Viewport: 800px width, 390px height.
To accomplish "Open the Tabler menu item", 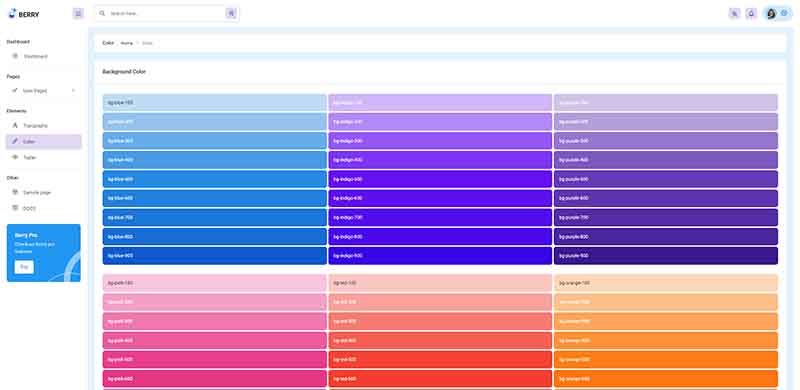I will (44, 157).
